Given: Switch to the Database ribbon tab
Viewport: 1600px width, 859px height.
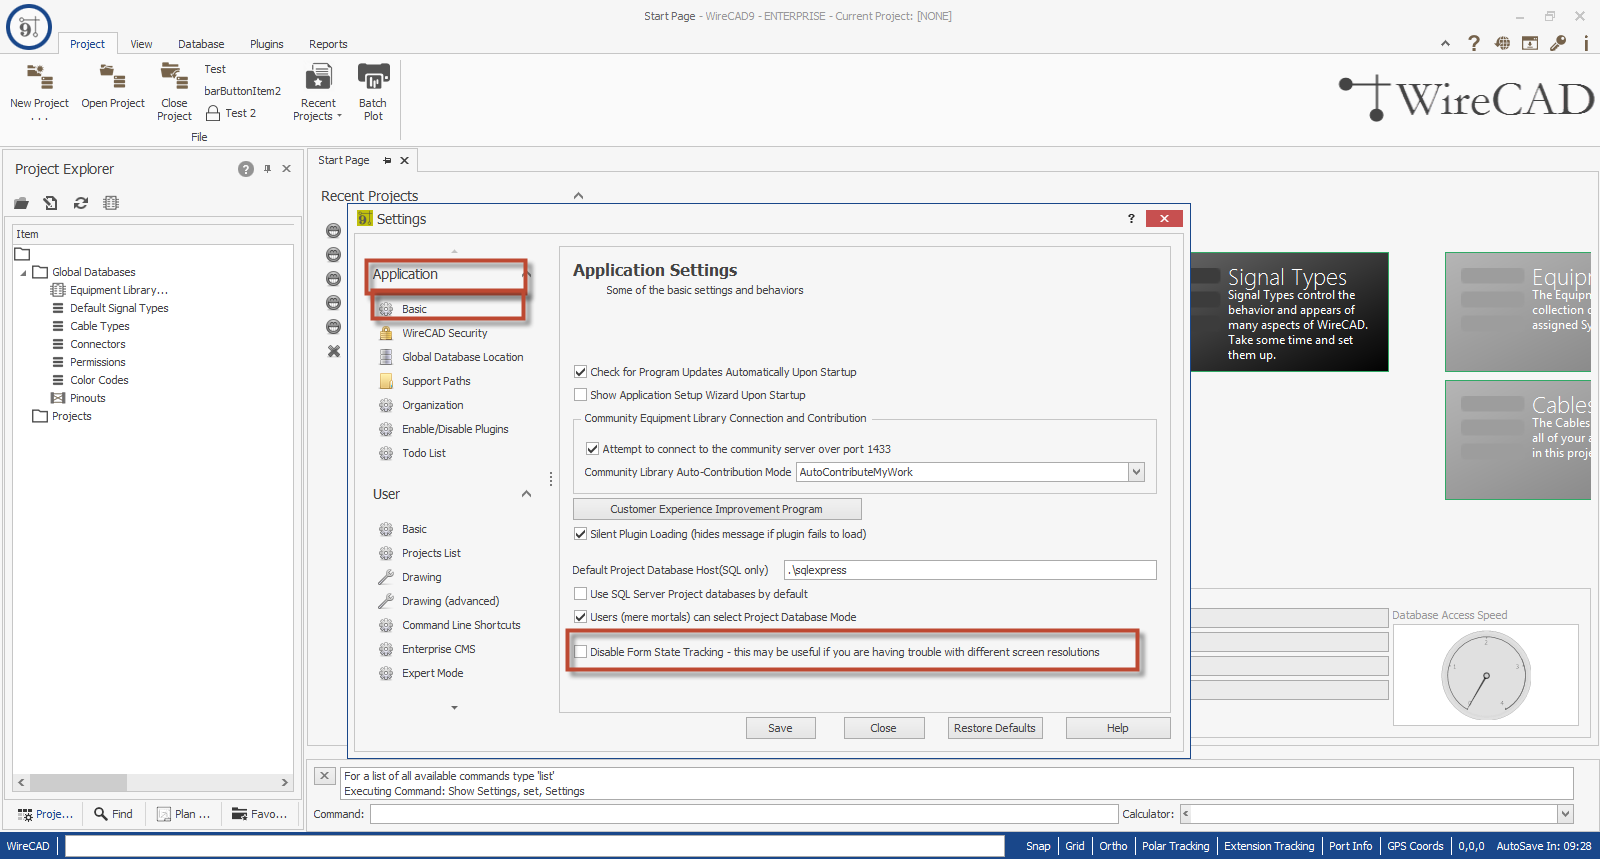Looking at the screenshot, I should click(201, 44).
